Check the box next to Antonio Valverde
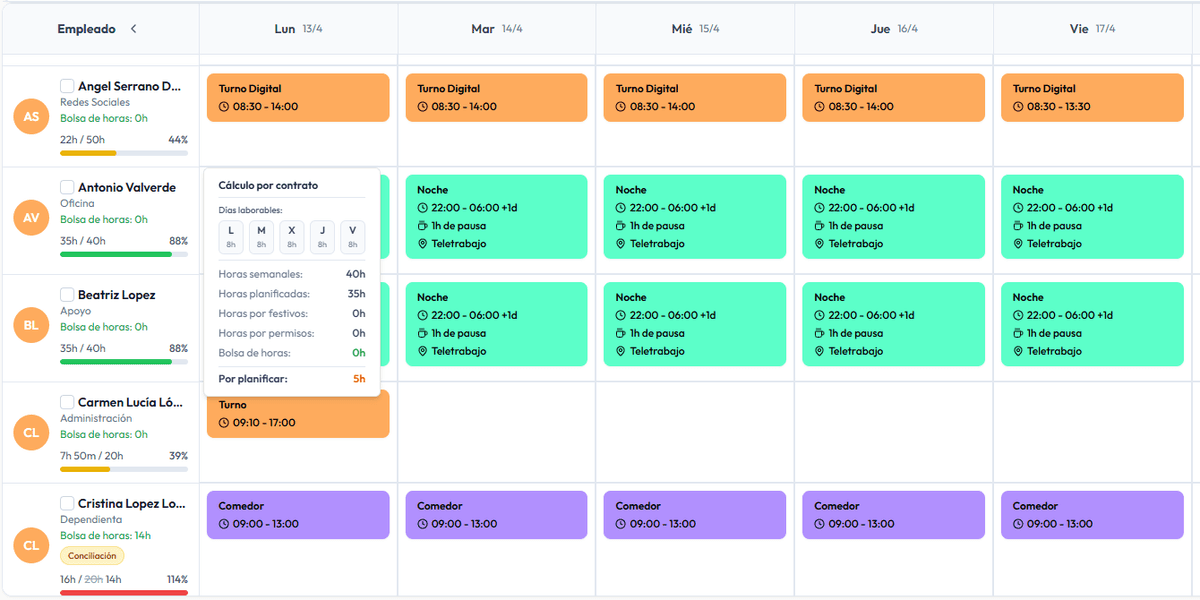The width and height of the screenshot is (1200, 600). coord(67,187)
